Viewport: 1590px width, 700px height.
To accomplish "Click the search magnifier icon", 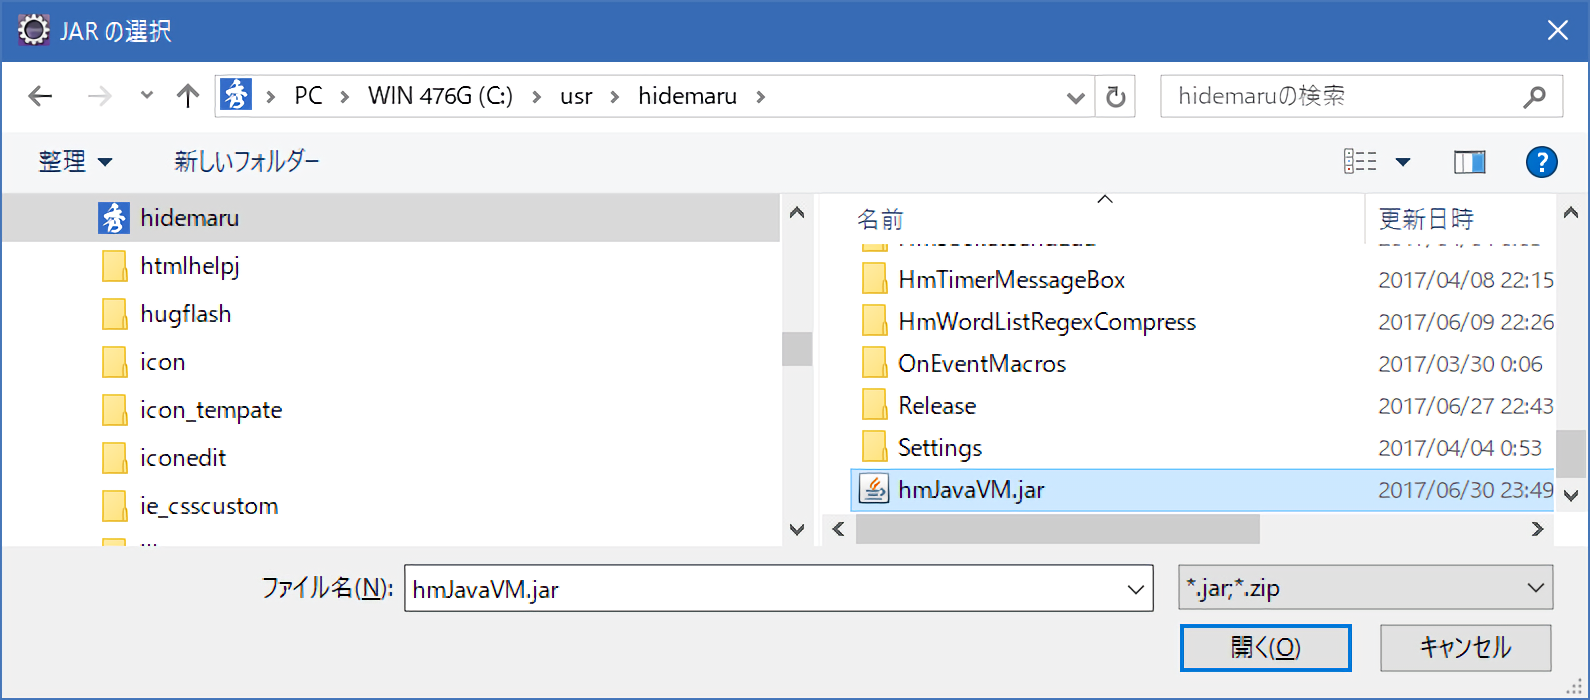I will [x=1534, y=97].
